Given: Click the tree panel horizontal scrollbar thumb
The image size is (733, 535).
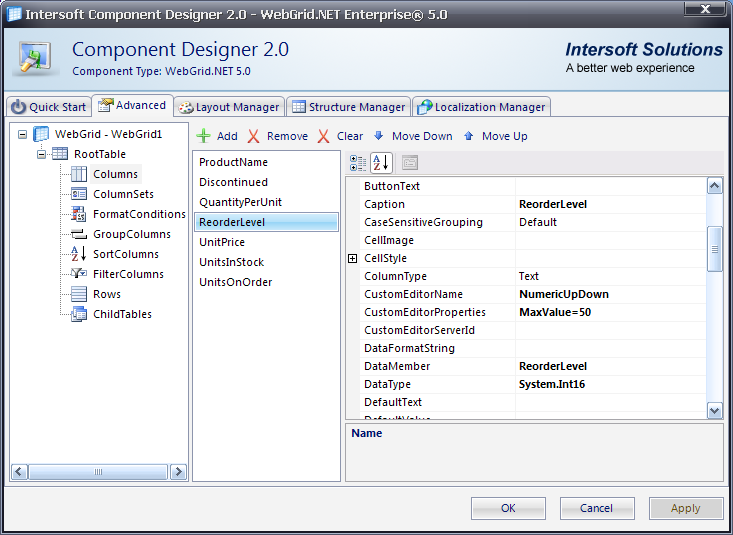Looking at the screenshot, I should 98,472.
